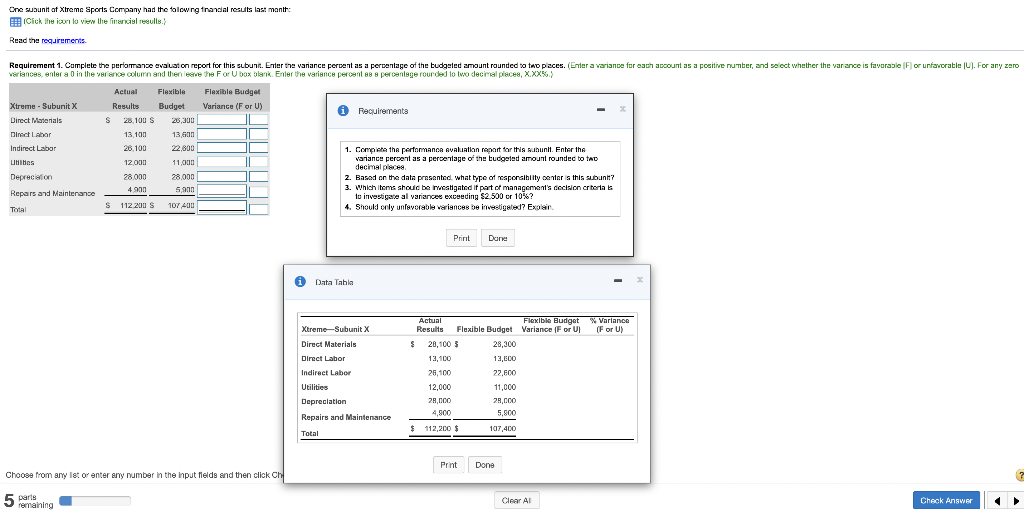Focus the Depreciation variance input
Screen dimensions: 1024x517
point(222,176)
